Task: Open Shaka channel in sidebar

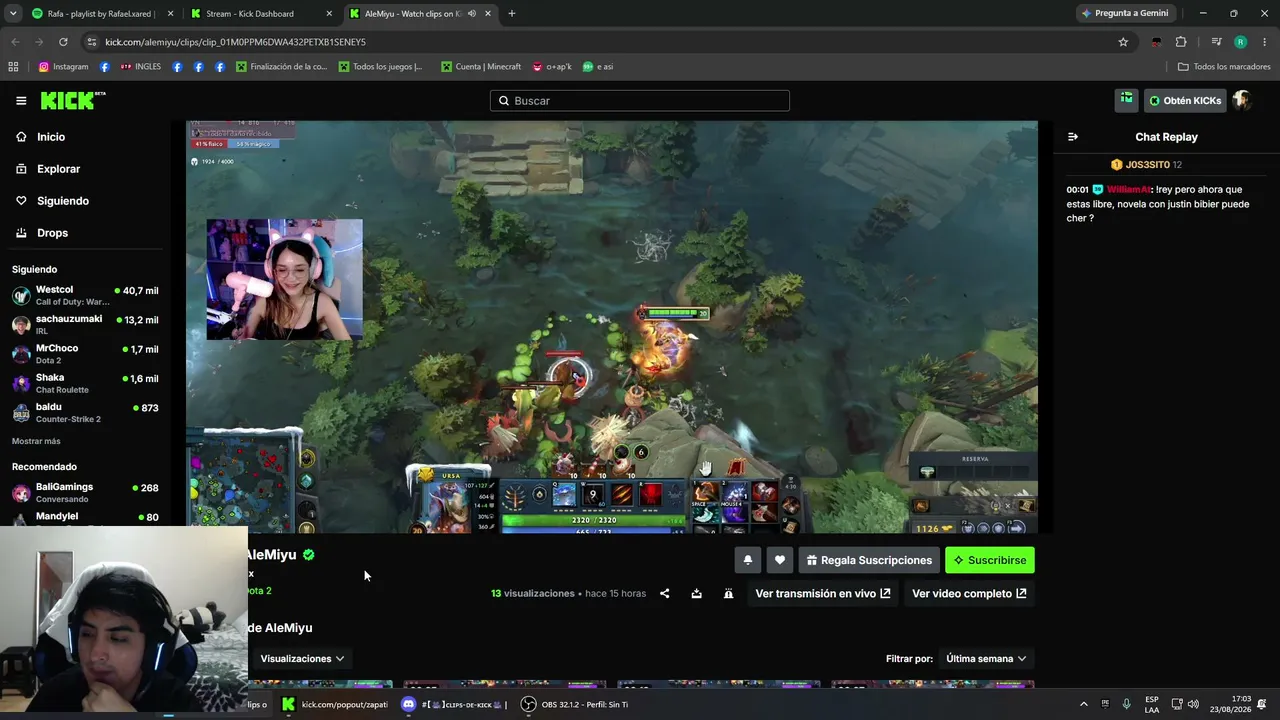Action: [85, 383]
